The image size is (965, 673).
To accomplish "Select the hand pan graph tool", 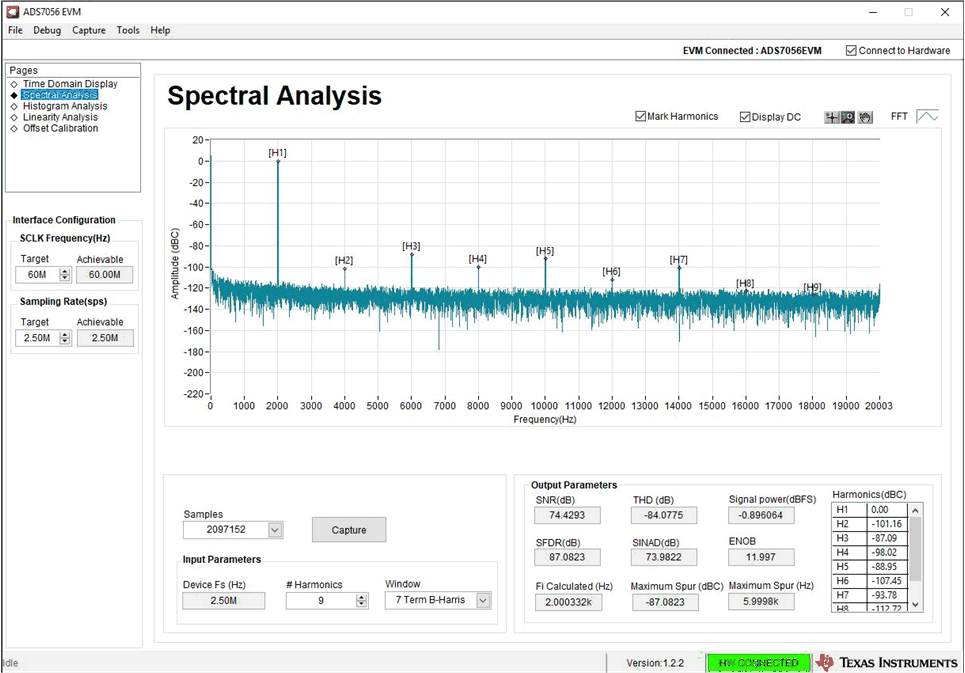I will coord(865,117).
